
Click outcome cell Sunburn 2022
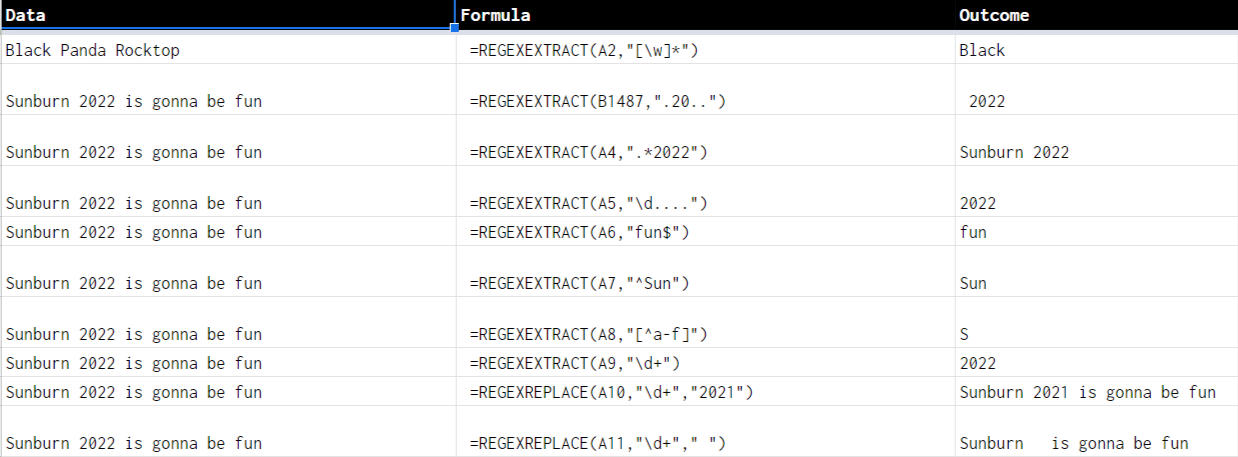(x=1097, y=141)
